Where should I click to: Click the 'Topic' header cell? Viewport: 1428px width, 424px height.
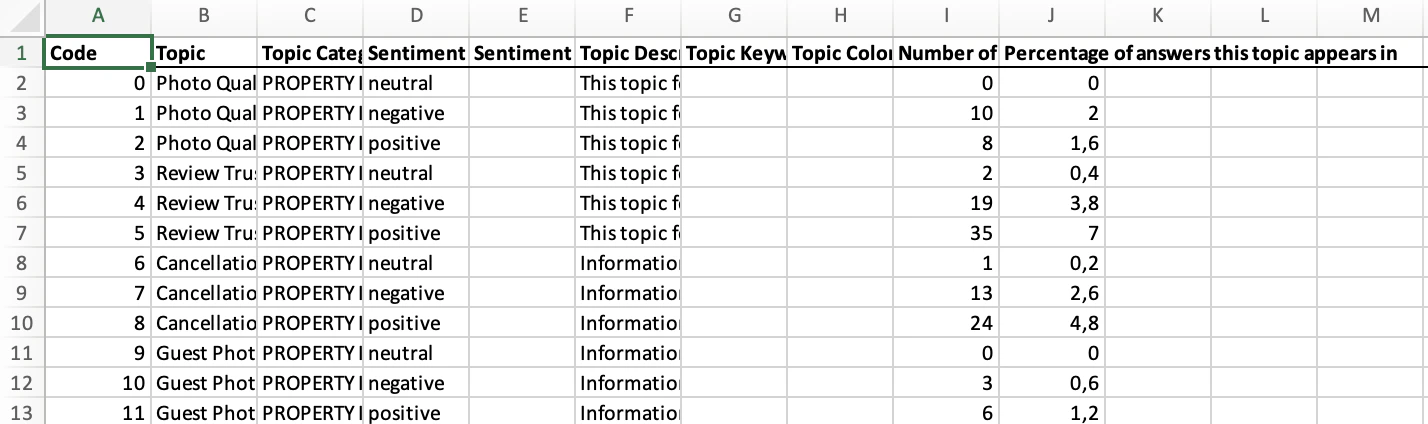(x=205, y=52)
